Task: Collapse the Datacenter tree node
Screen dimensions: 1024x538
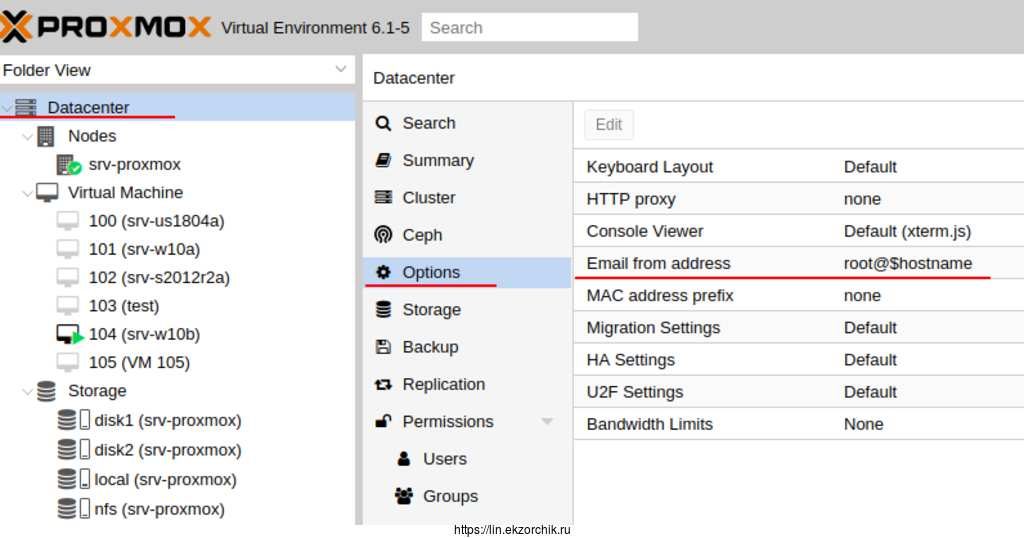Action: click(x=8, y=108)
